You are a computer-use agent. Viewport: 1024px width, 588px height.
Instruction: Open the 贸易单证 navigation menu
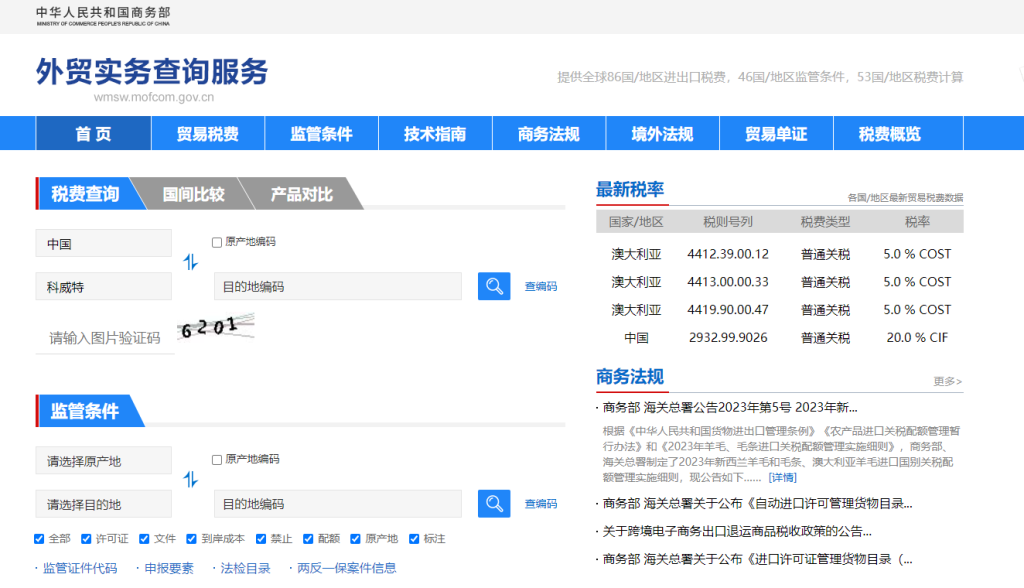pos(776,133)
